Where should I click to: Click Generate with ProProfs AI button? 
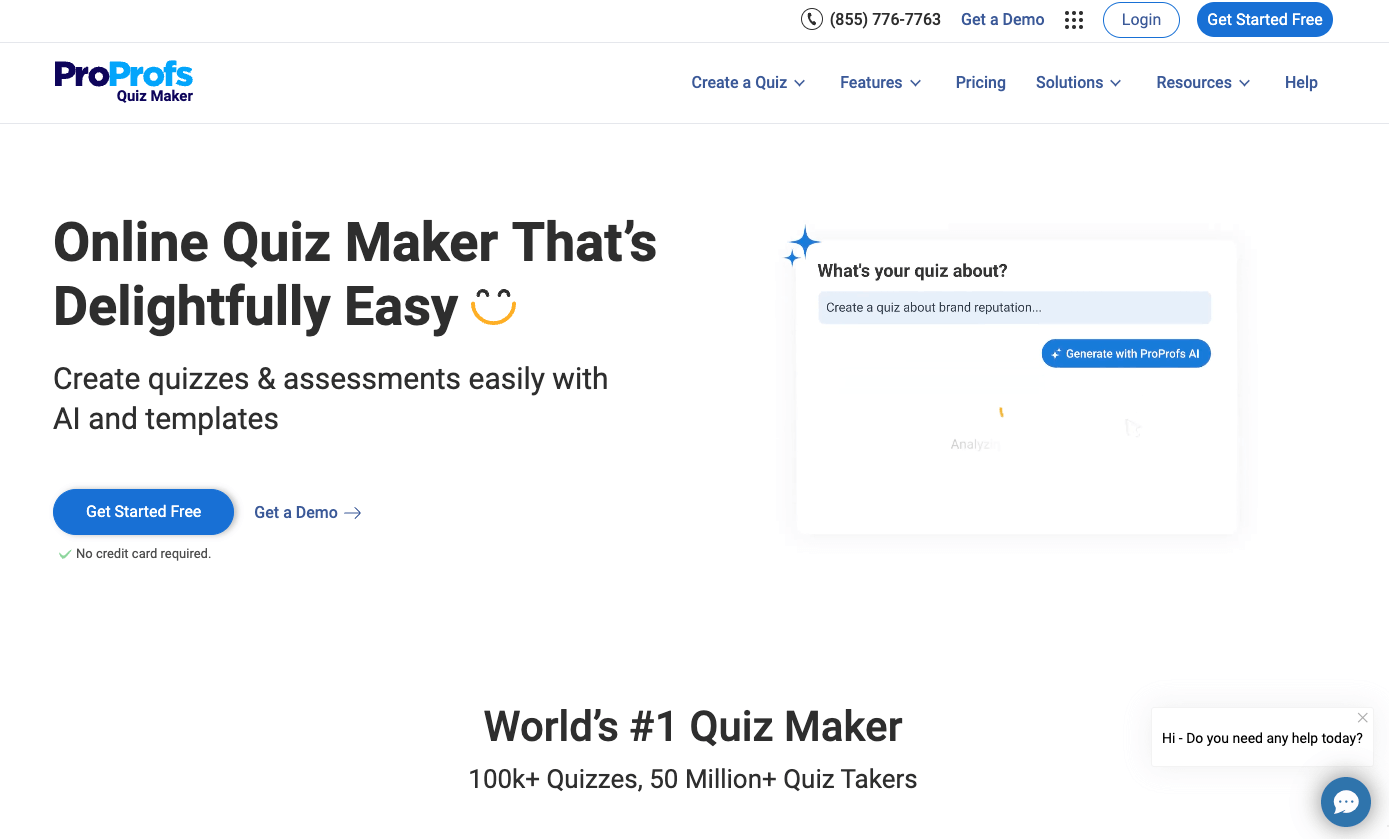[1126, 354]
